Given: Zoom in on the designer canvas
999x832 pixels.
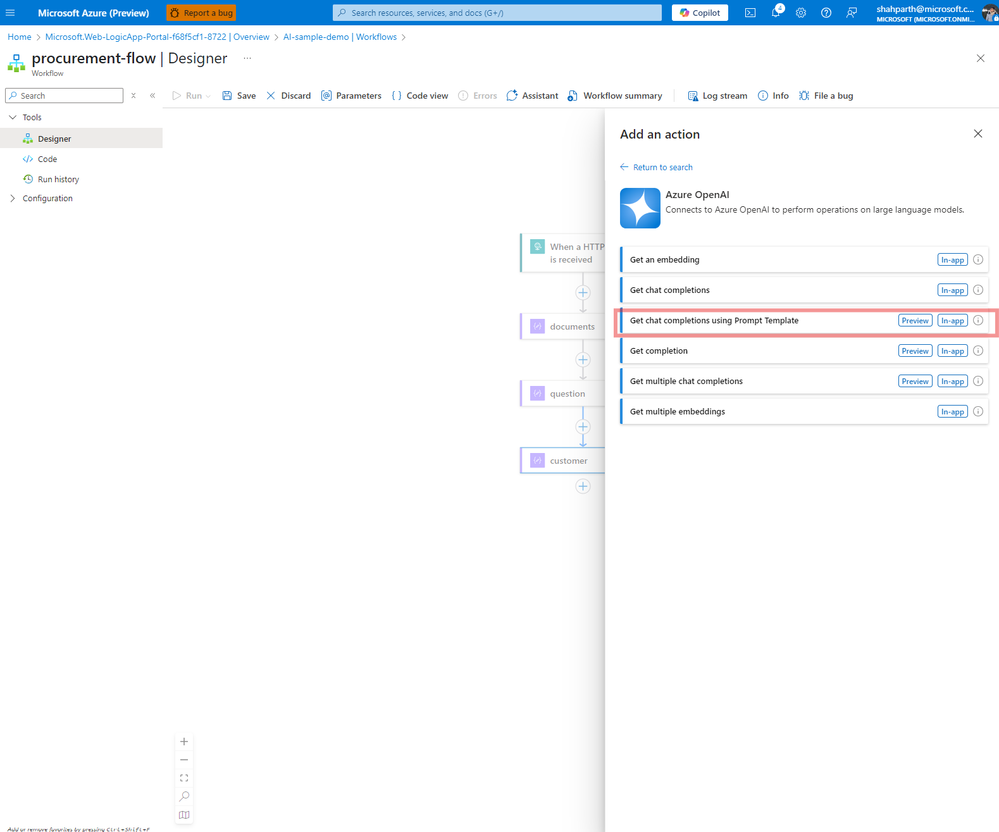Looking at the screenshot, I should click(184, 742).
